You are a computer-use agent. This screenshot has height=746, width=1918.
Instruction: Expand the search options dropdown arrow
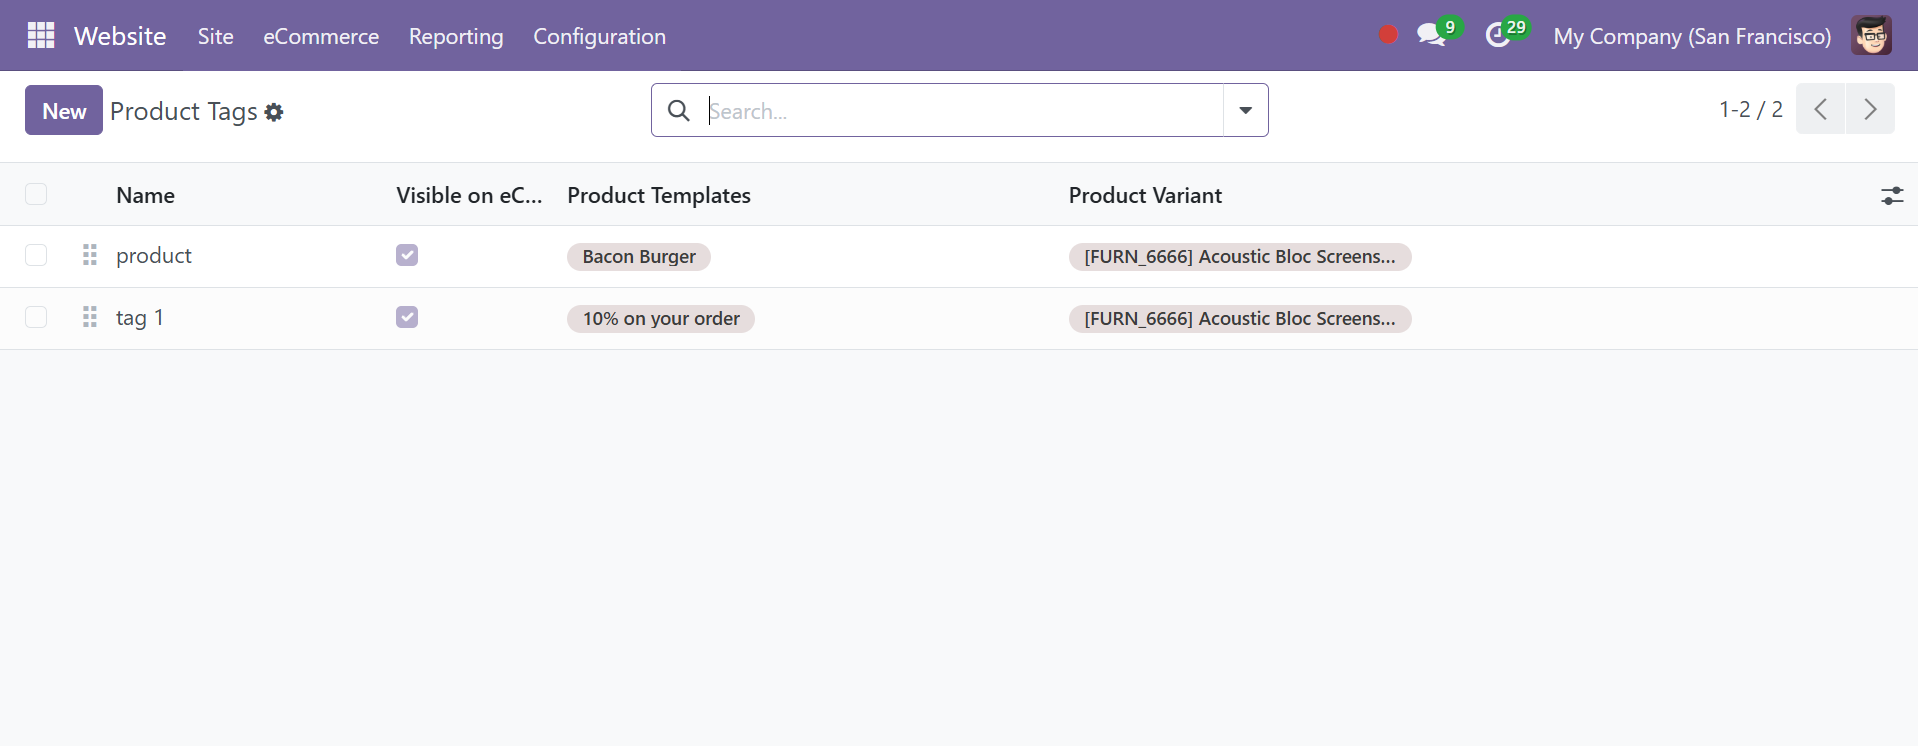coord(1246,111)
